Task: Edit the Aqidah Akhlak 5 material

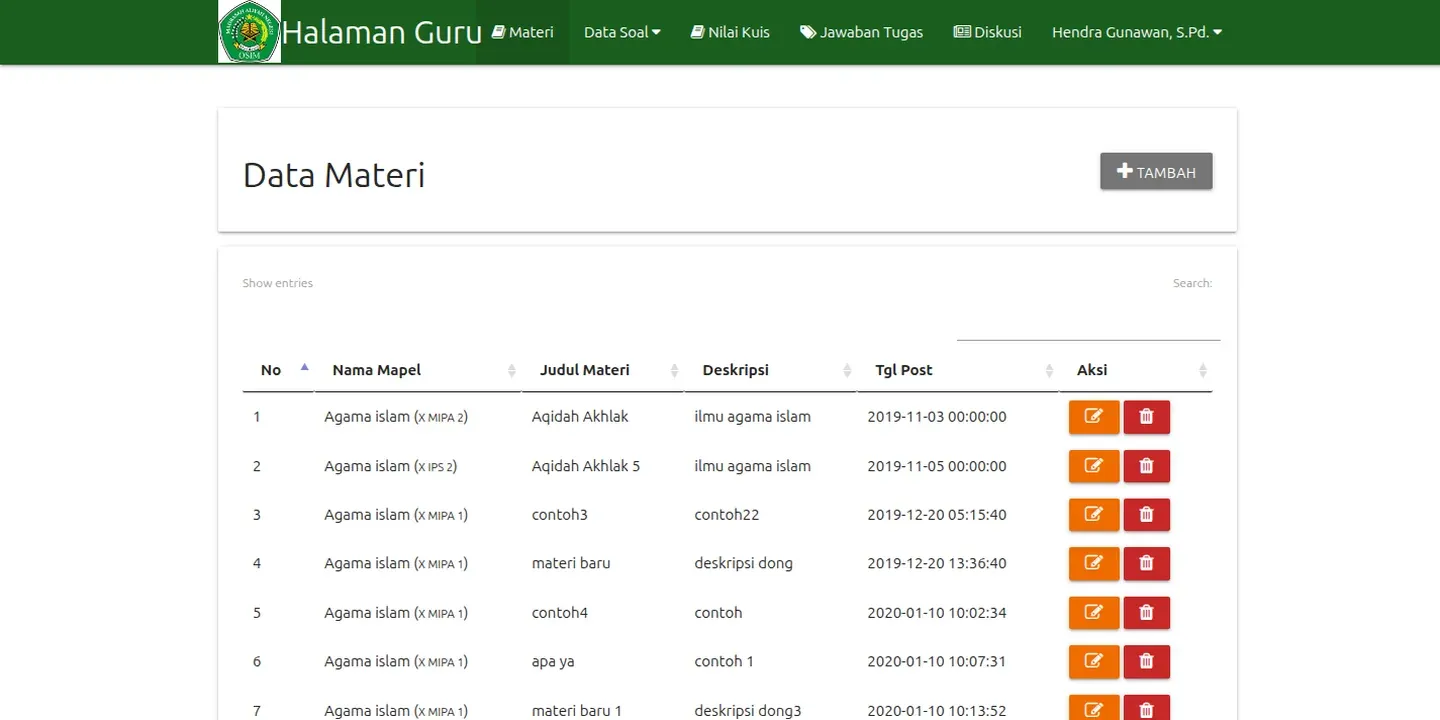Action: [1094, 466]
